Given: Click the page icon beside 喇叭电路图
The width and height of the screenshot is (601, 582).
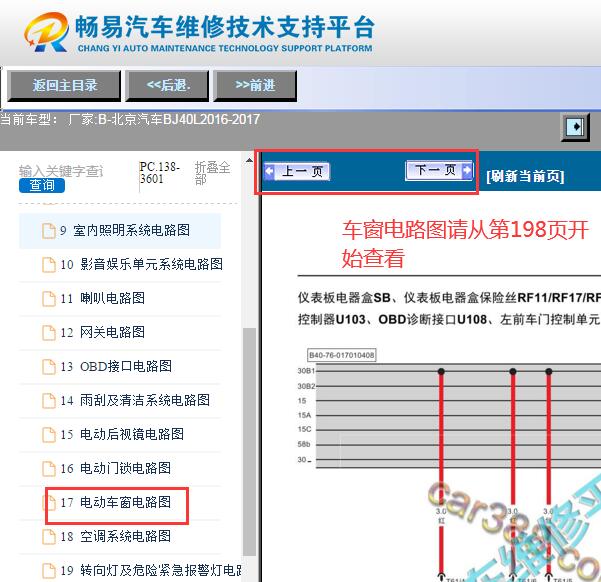Looking at the screenshot, I should pos(49,299).
